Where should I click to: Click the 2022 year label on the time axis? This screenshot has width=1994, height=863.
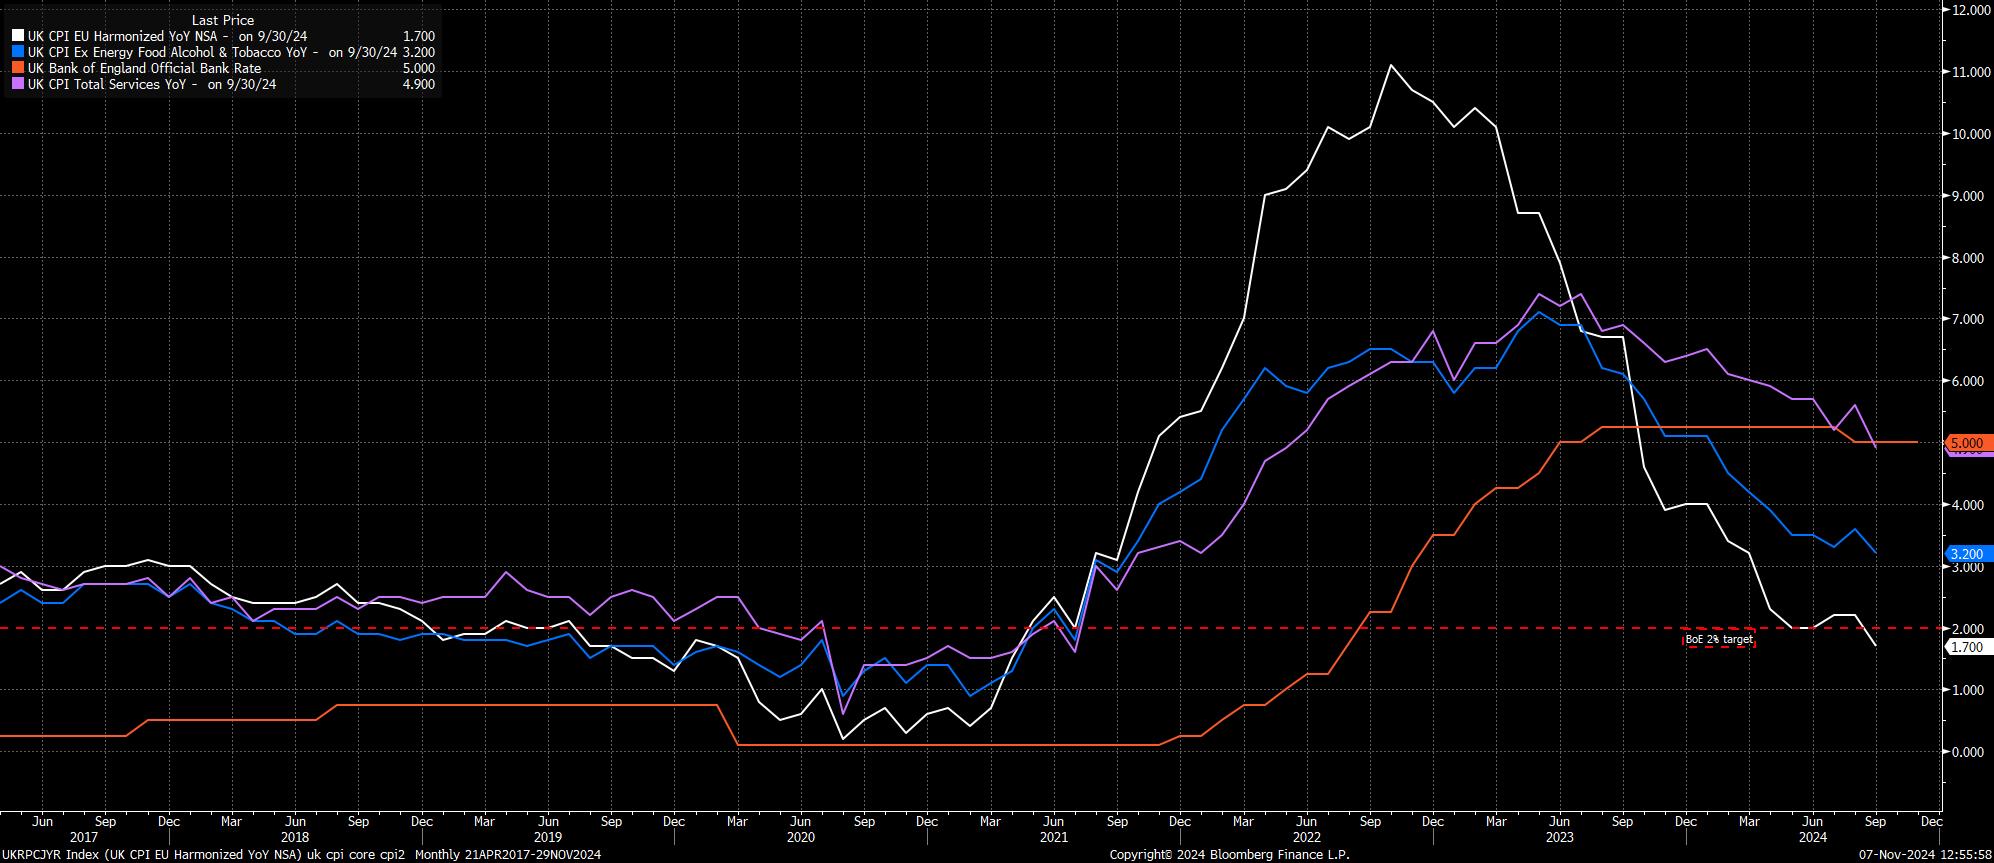coord(1306,837)
